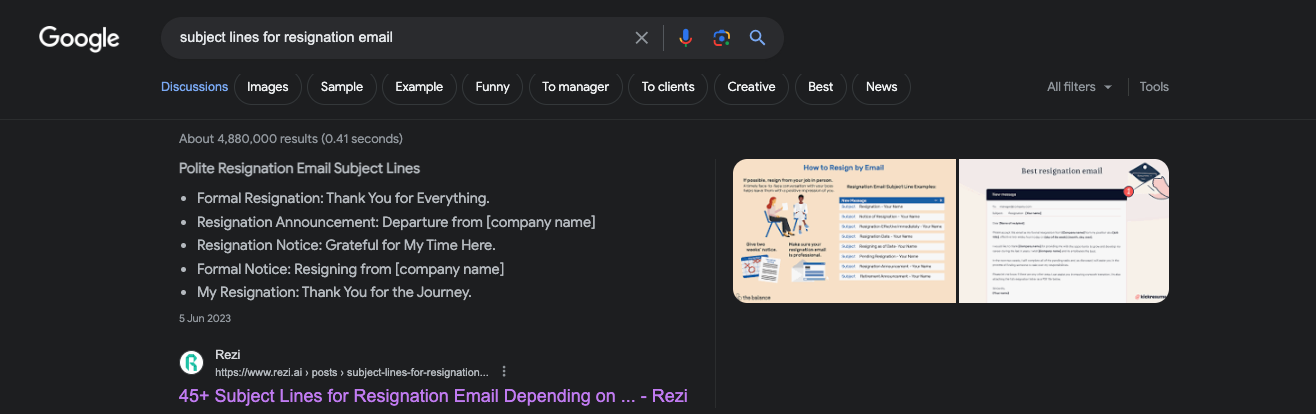The image size is (1316, 414).
Task: Select the To clients filter chip
Action: pyautogui.click(x=668, y=87)
